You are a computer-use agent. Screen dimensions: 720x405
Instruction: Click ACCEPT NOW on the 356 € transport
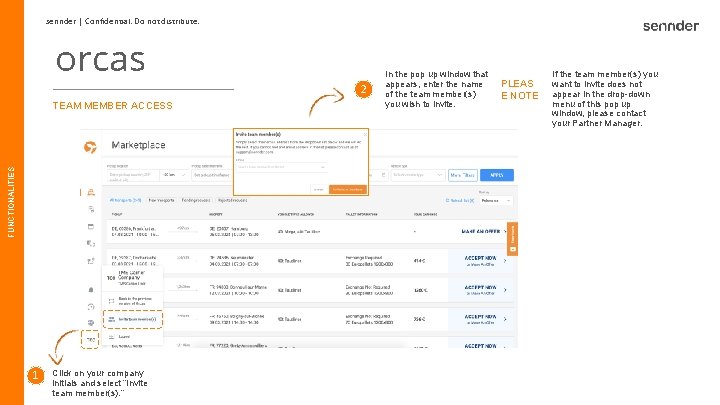[480, 316]
